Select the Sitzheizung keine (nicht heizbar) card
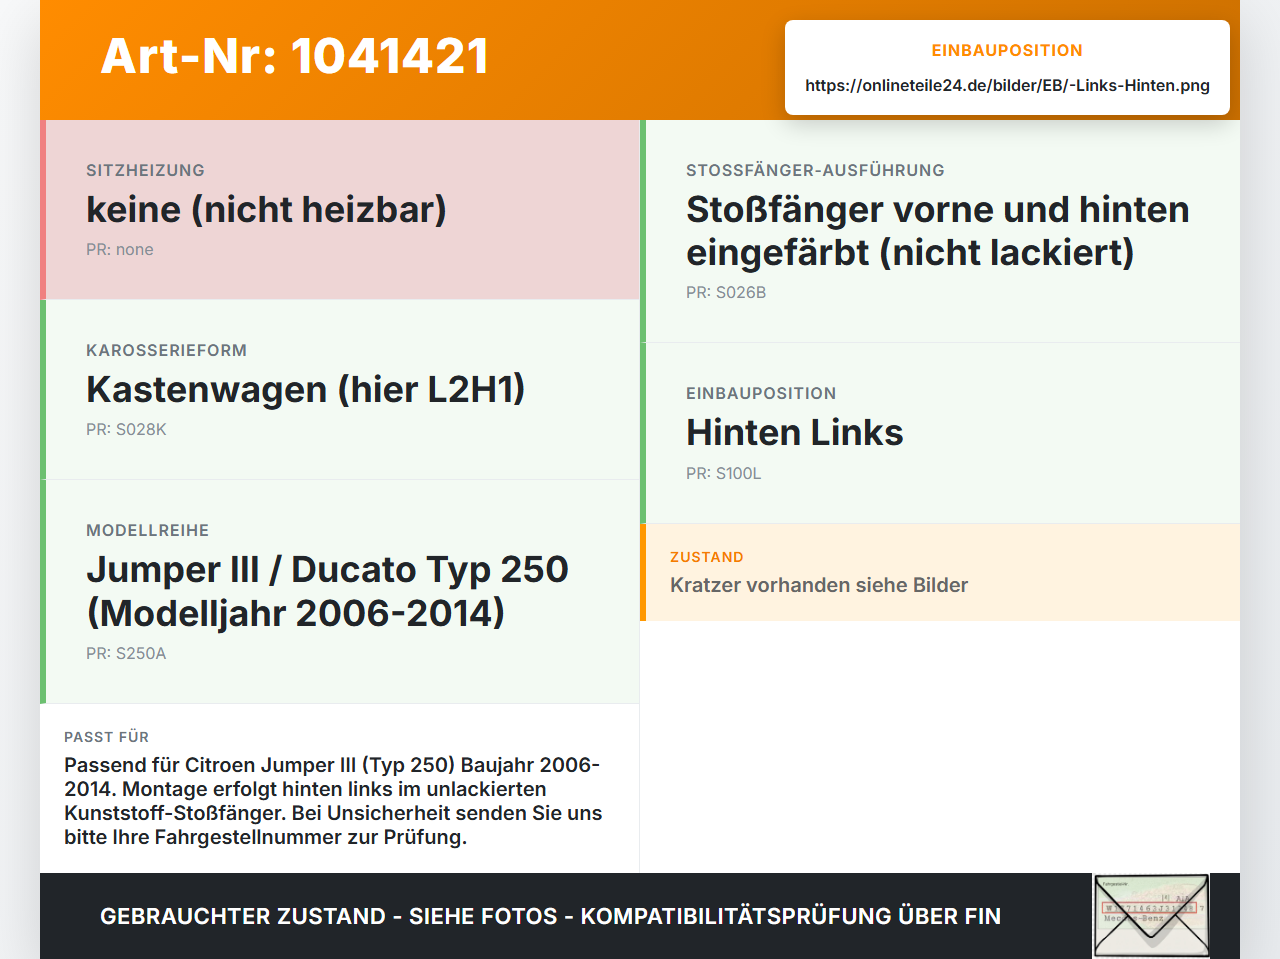The height and width of the screenshot is (959, 1280). pyautogui.click(x=340, y=210)
